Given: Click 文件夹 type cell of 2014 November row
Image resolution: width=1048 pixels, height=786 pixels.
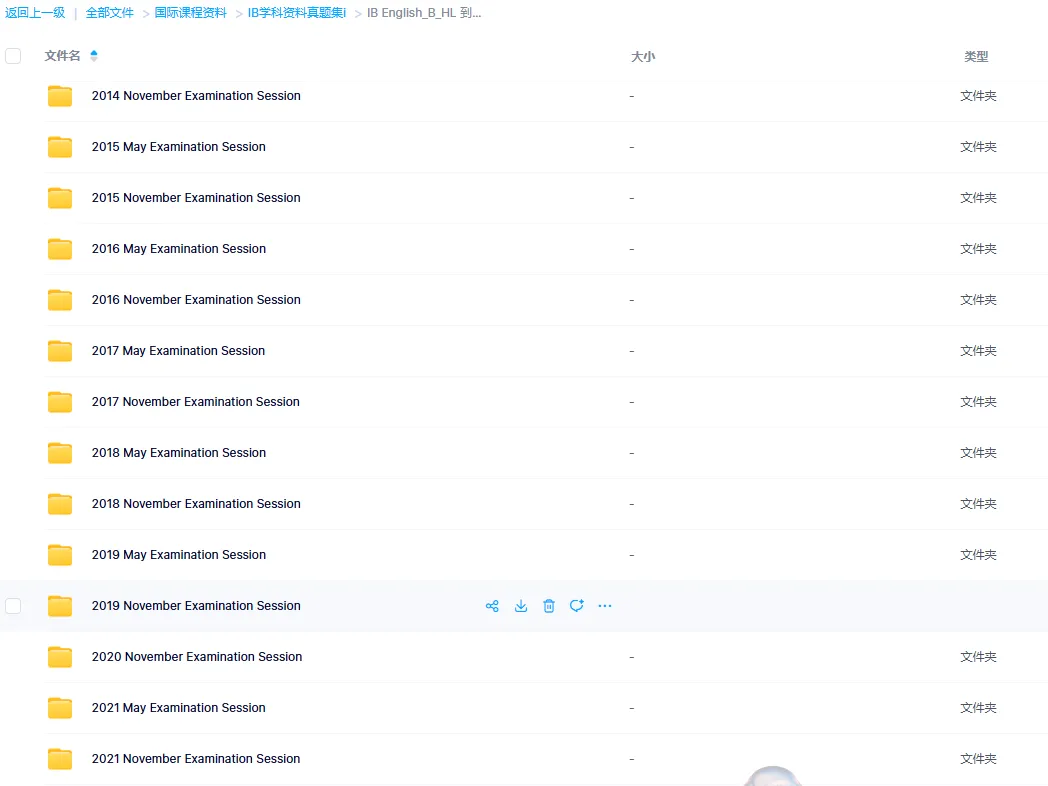Looking at the screenshot, I should (978, 96).
